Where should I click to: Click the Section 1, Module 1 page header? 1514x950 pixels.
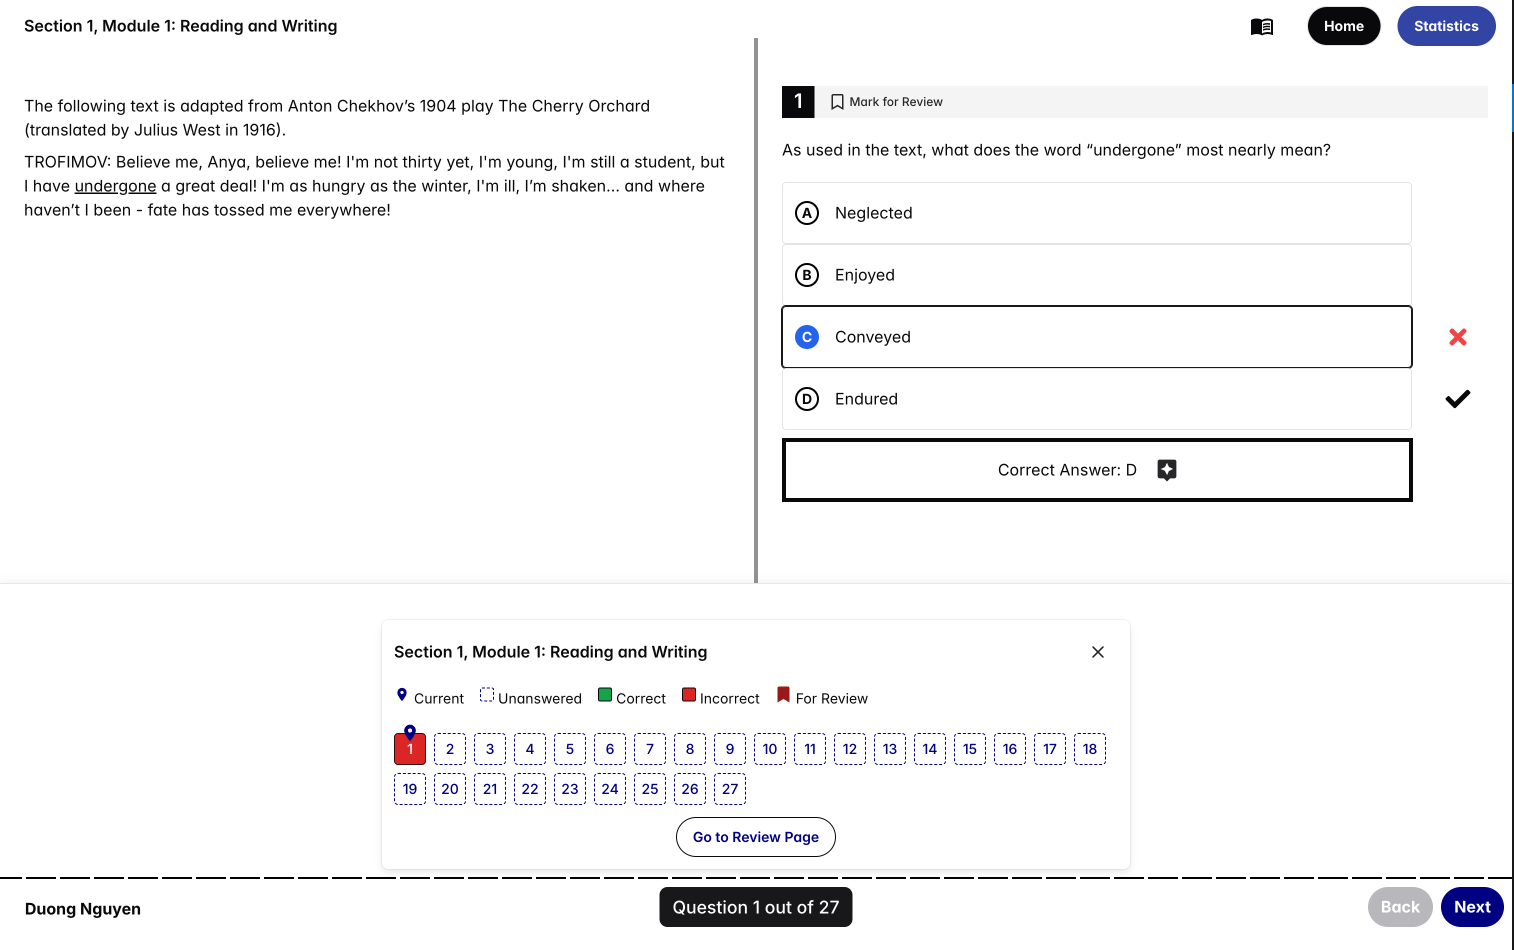pos(181,26)
